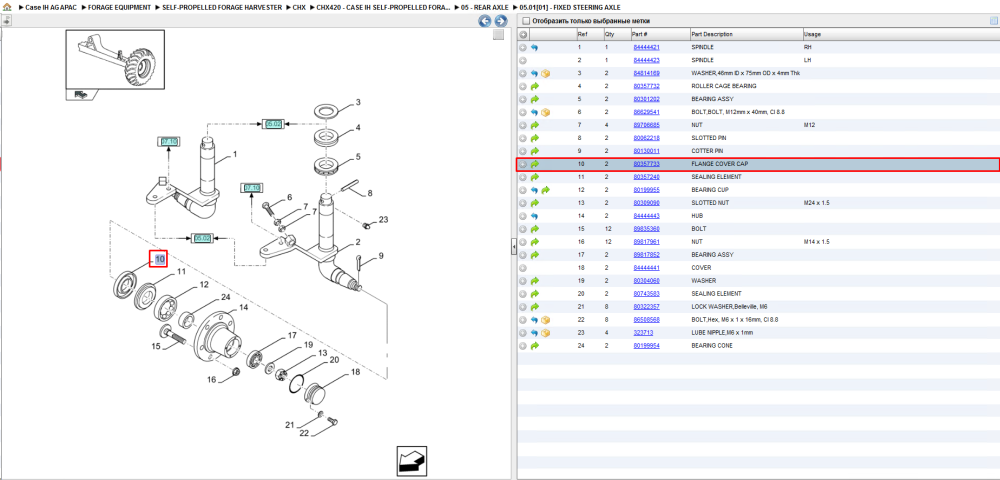Click the yellow box icon on WASHER ref 3 row

545,73
